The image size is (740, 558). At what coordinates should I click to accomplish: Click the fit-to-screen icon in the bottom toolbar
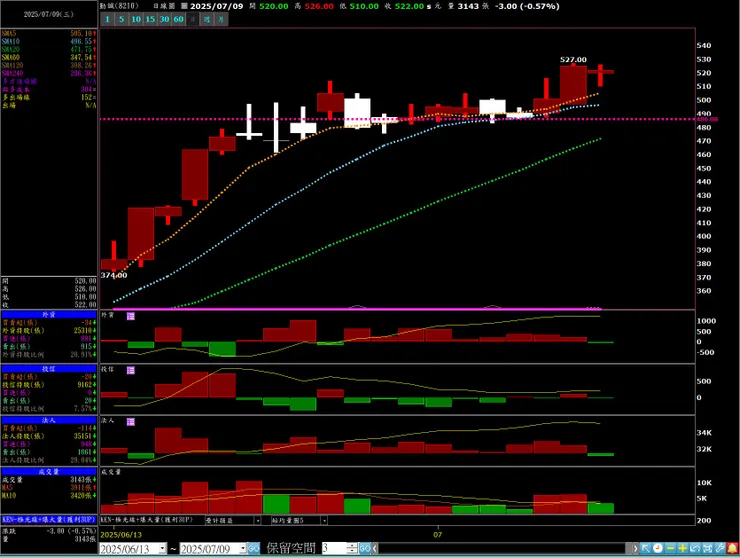[707, 549]
